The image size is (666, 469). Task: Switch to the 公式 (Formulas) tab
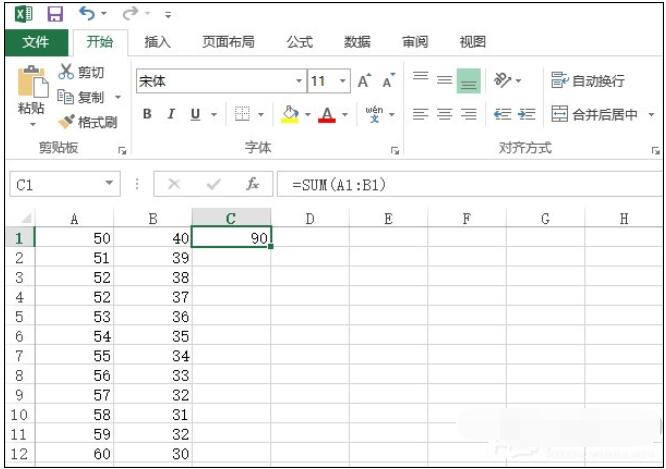tap(299, 42)
